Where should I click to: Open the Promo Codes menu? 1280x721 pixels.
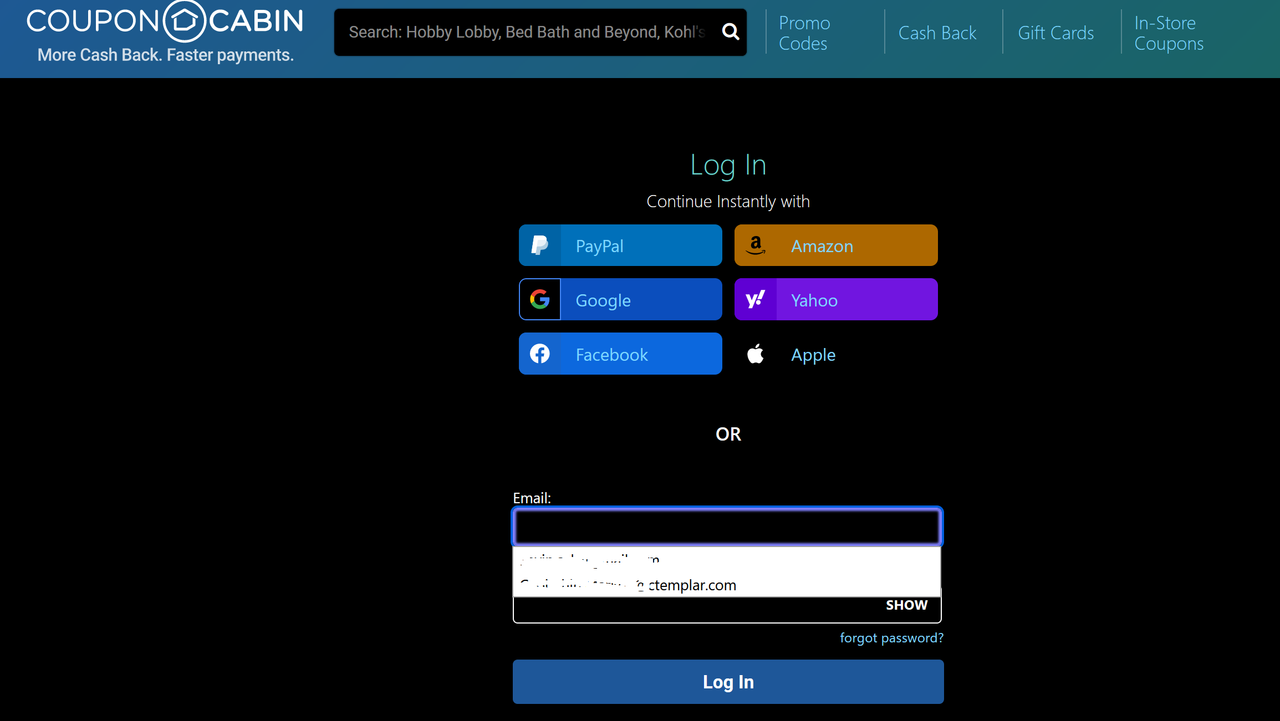tap(805, 33)
